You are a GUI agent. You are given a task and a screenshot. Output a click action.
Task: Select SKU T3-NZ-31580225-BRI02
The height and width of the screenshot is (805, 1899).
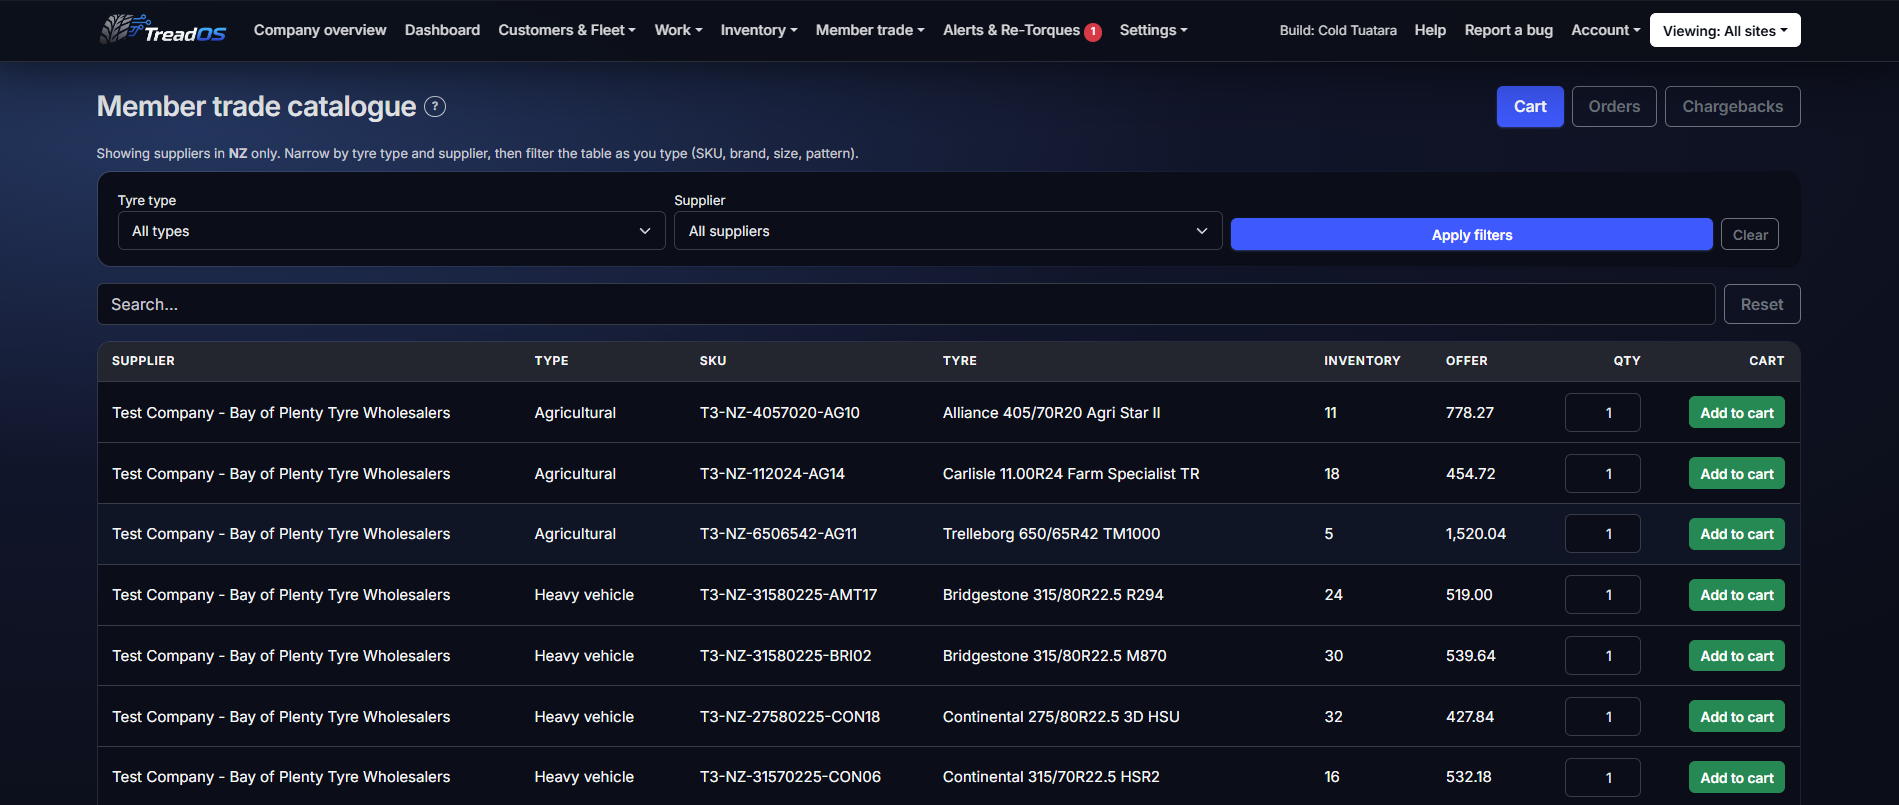(x=785, y=656)
